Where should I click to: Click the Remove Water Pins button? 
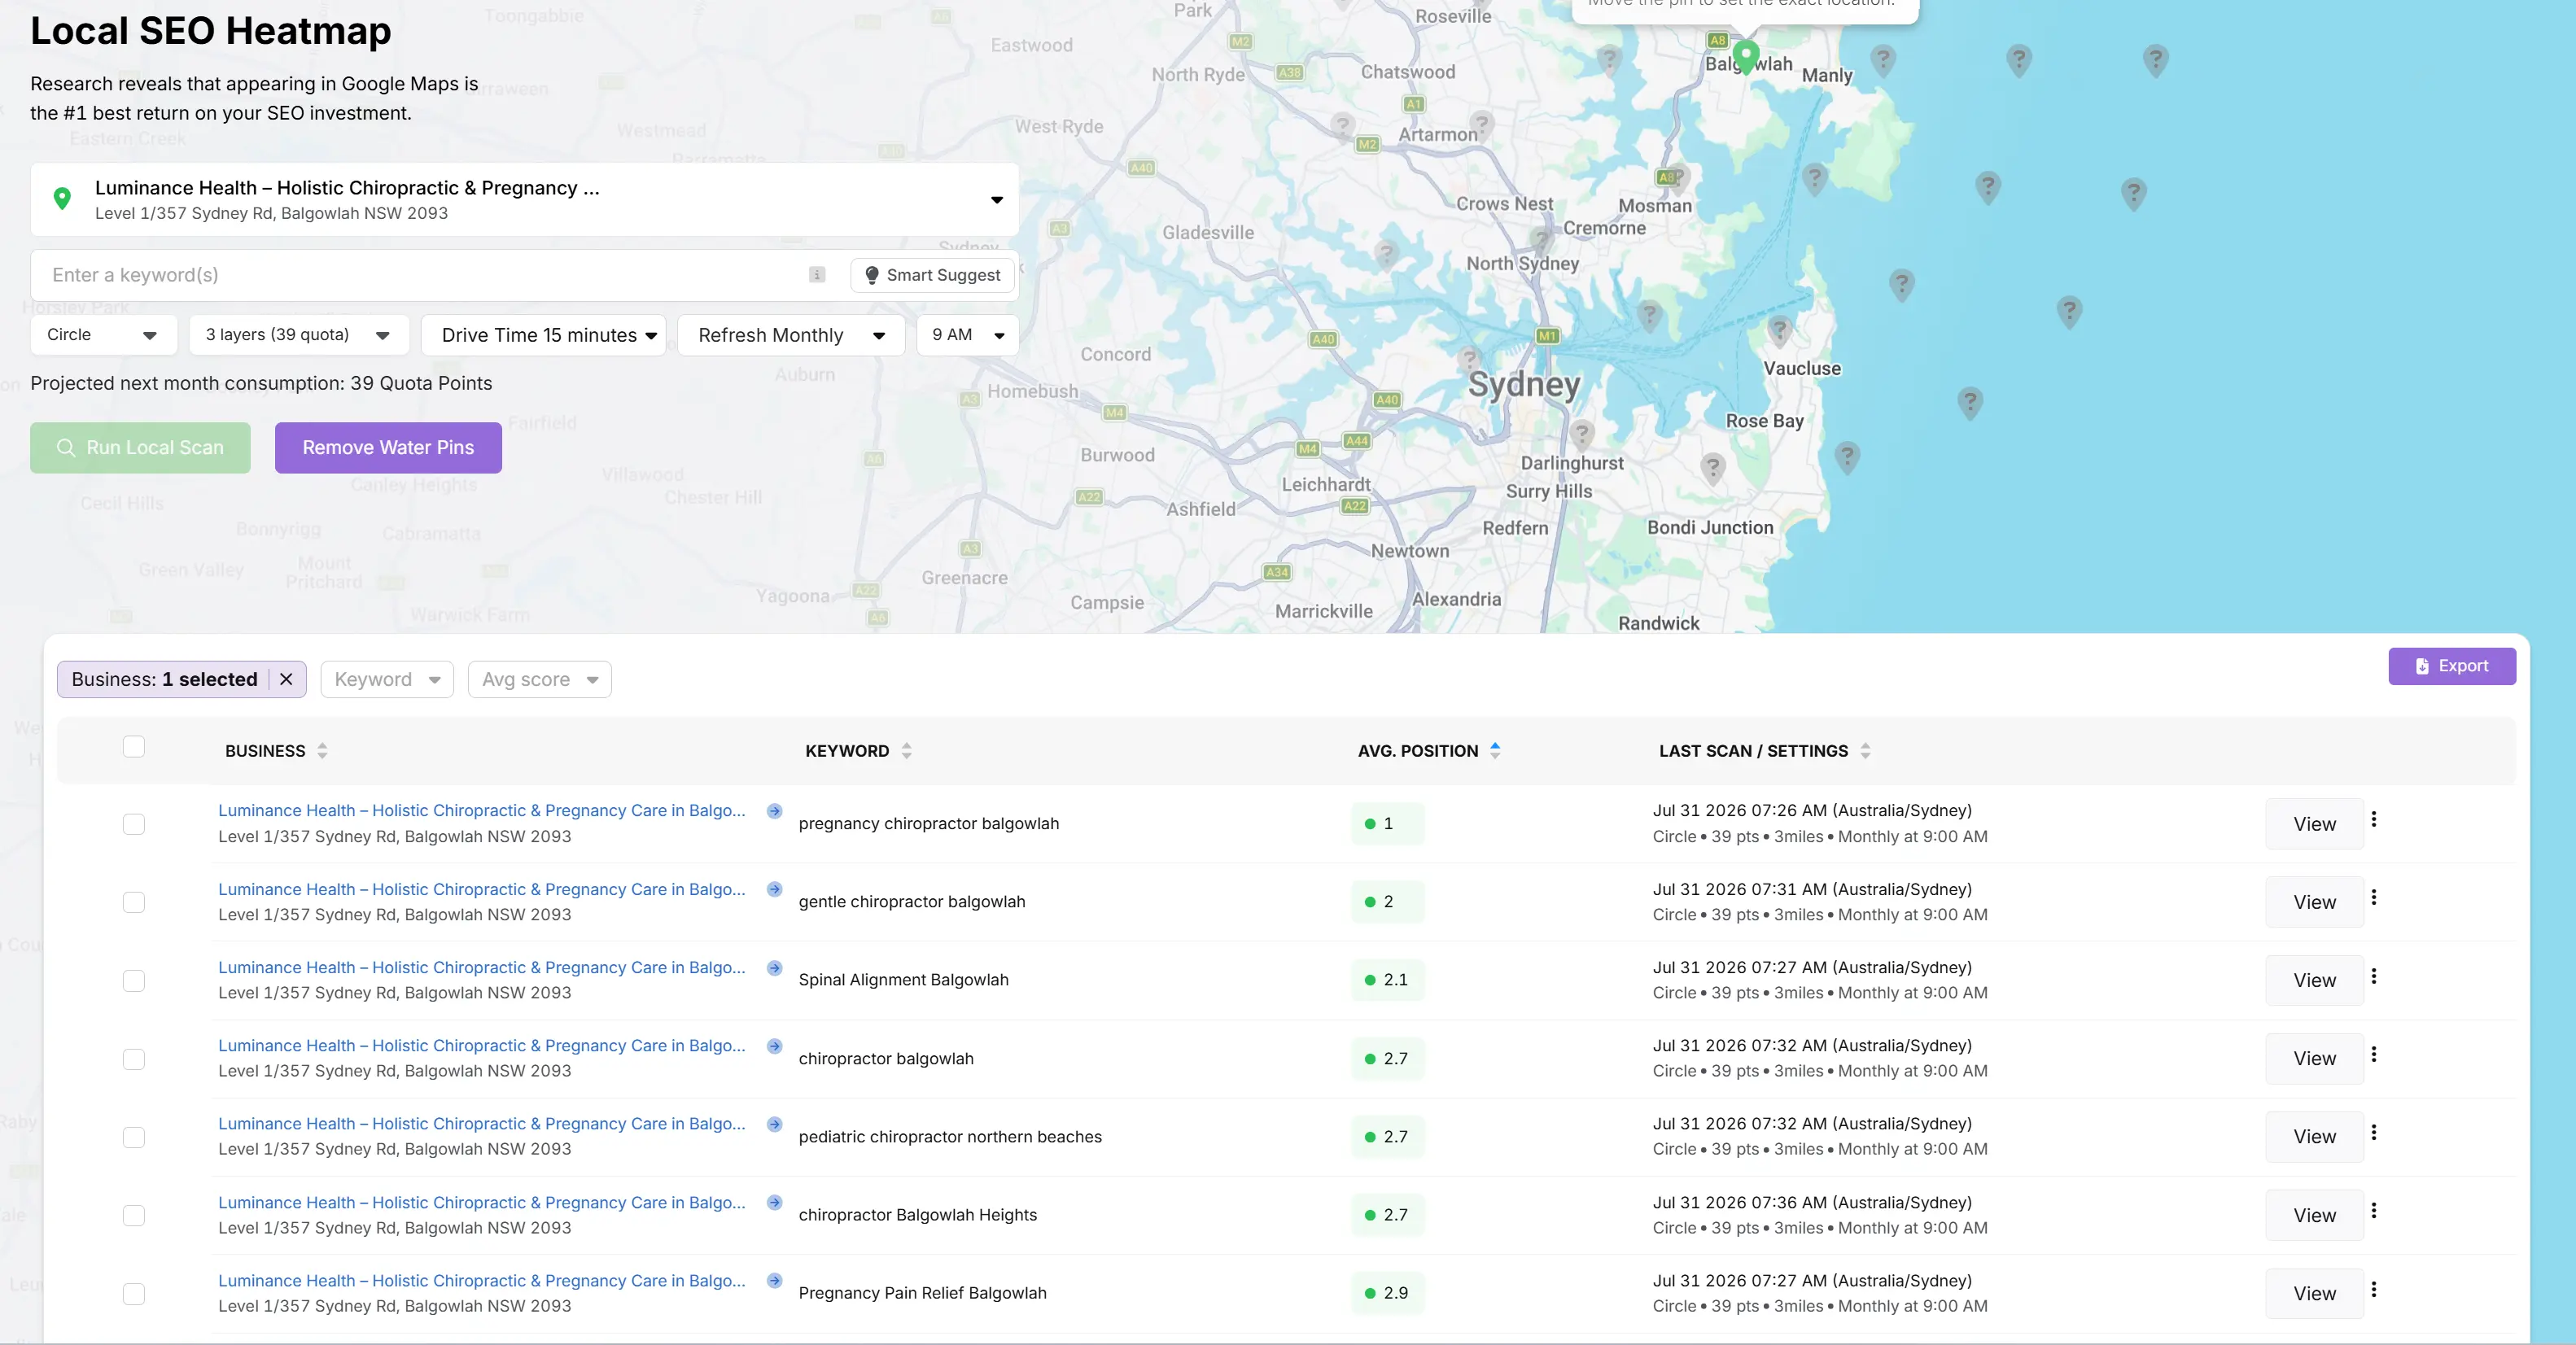click(x=388, y=448)
